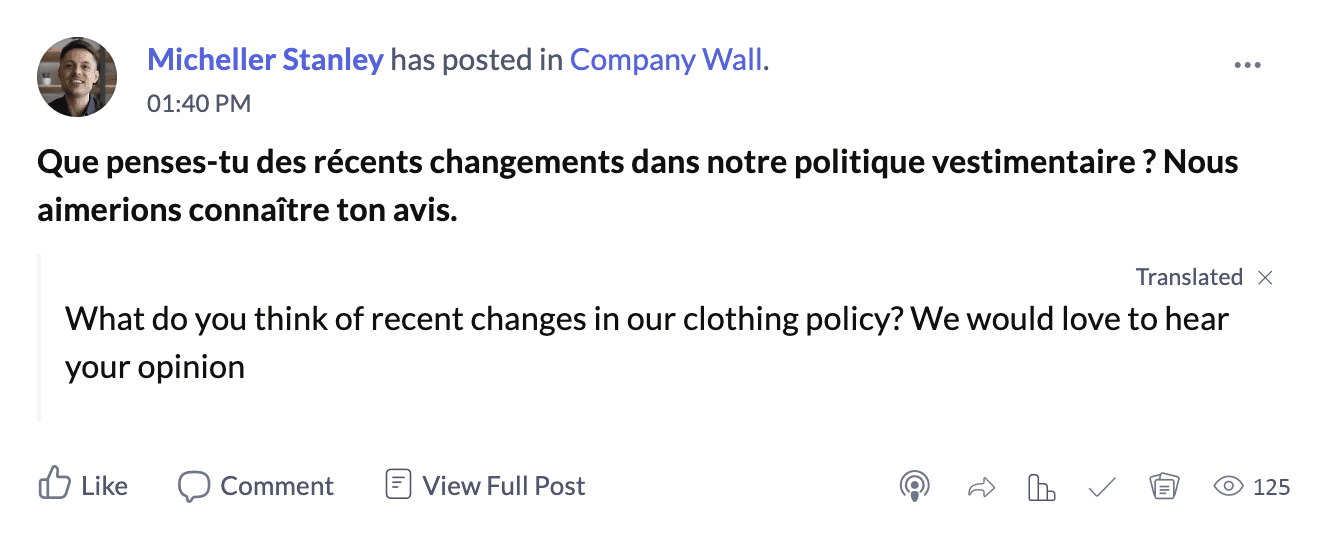
Task: Click the 125 view count
Action: (x=1271, y=487)
